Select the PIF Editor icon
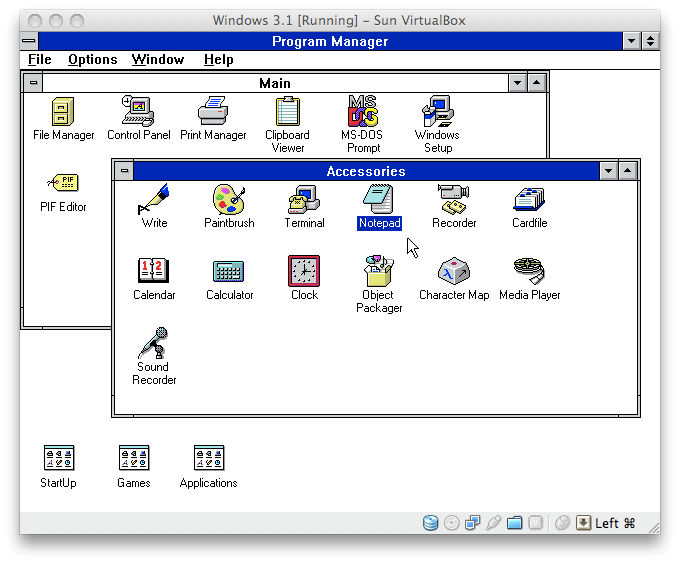The image size is (680, 564). (63, 183)
